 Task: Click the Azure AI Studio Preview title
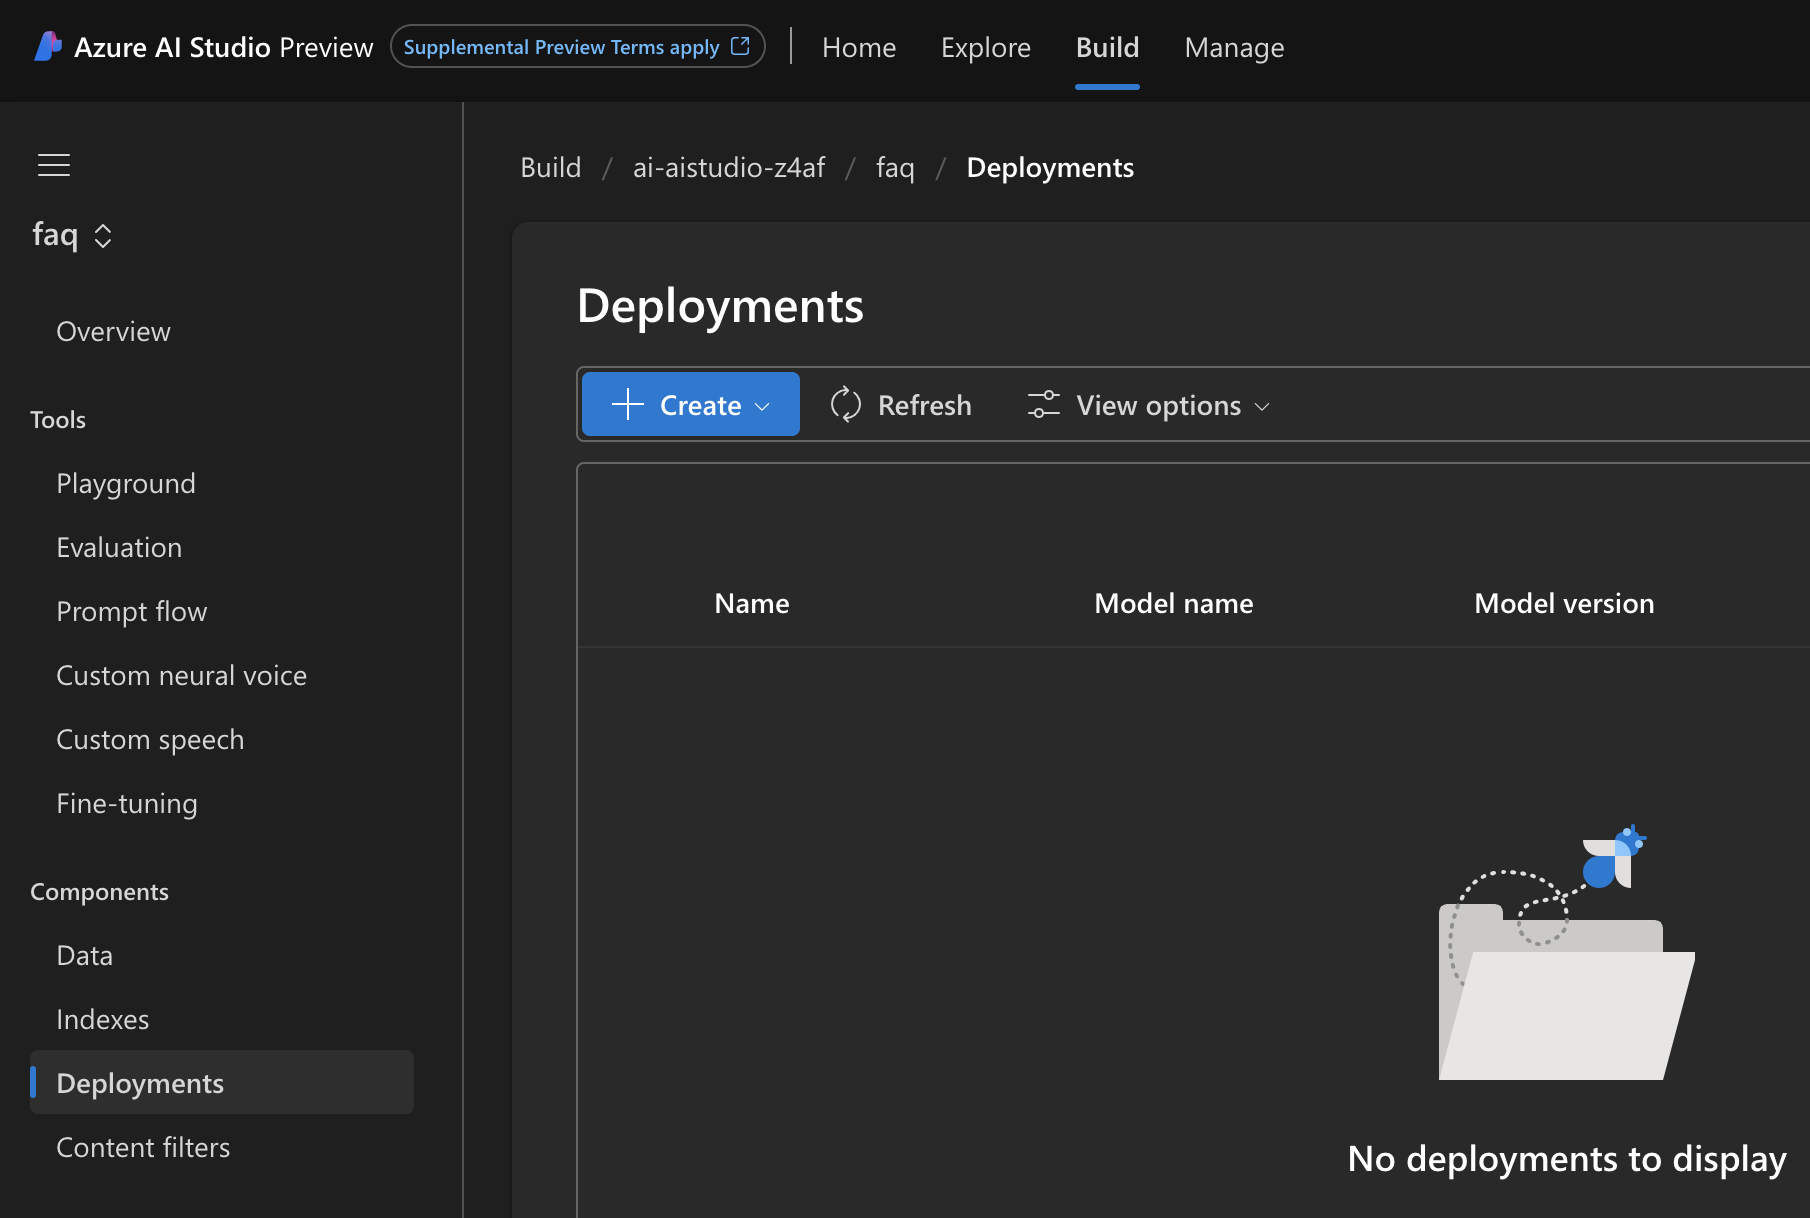[x=223, y=47]
